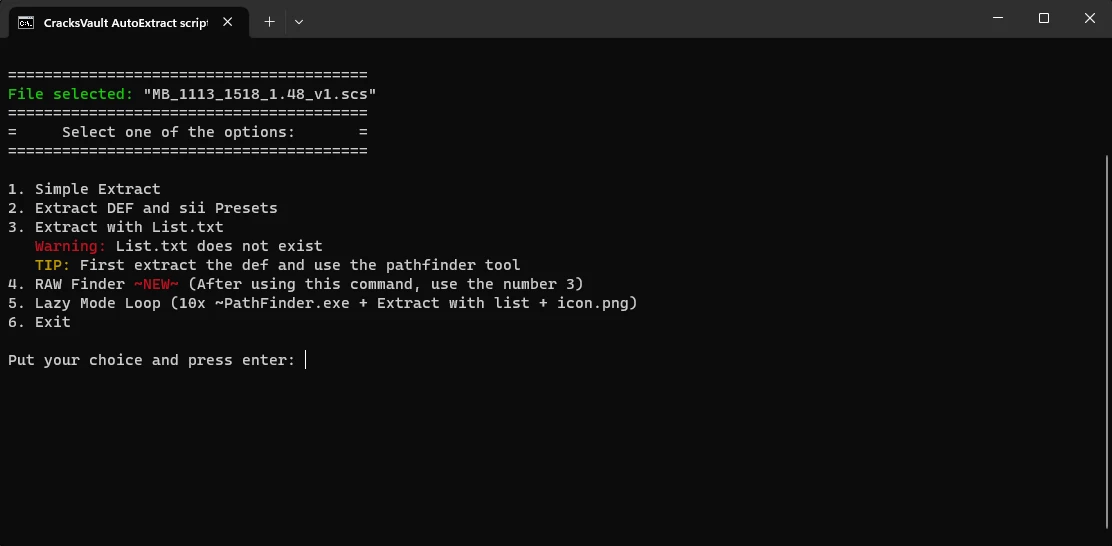Click the filename "MB_1113_1518_1.48_v1.scs"
Screen dimensions: 1112x546
coord(260,94)
